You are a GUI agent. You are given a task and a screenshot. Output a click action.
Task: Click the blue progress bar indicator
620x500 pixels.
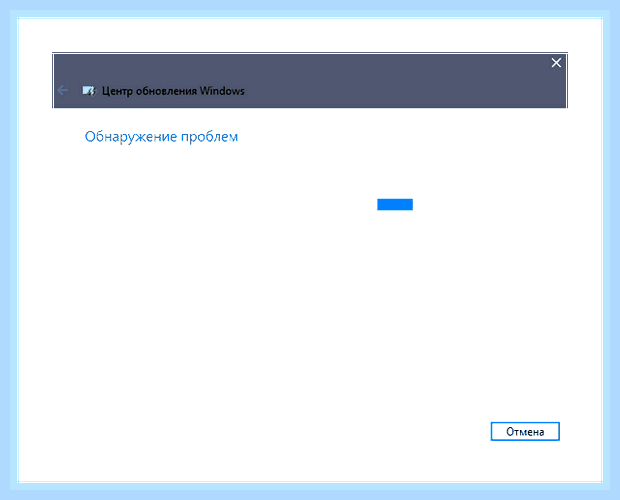[395, 204]
